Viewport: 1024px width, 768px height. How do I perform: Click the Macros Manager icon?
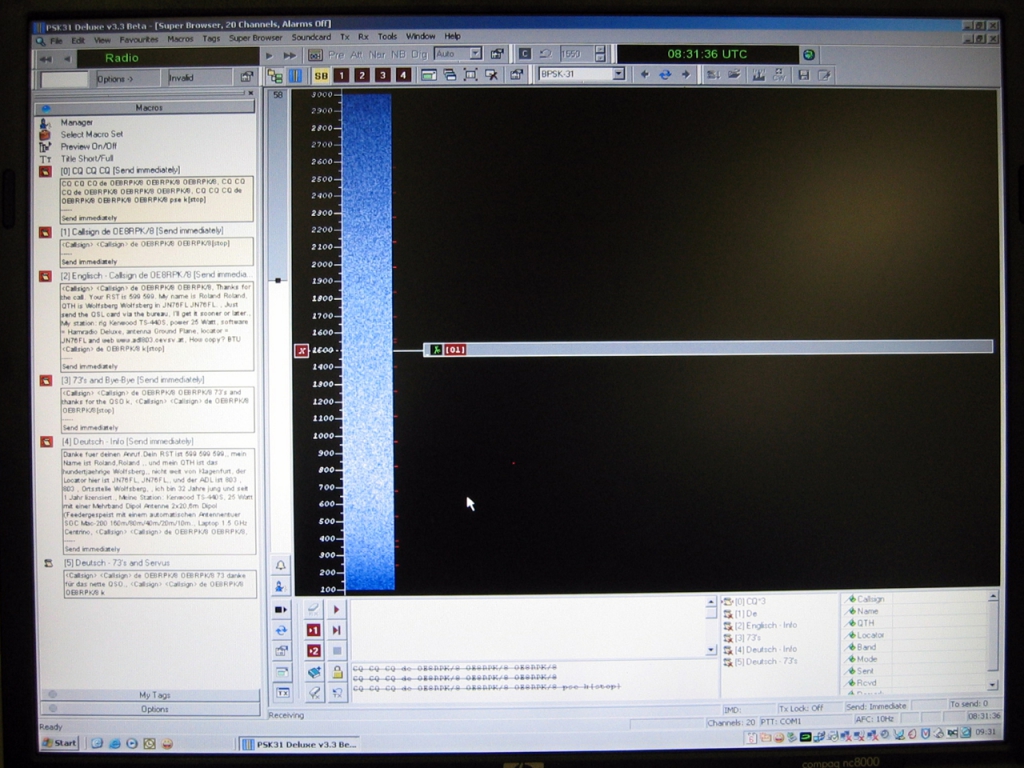(x=45, y=122)
